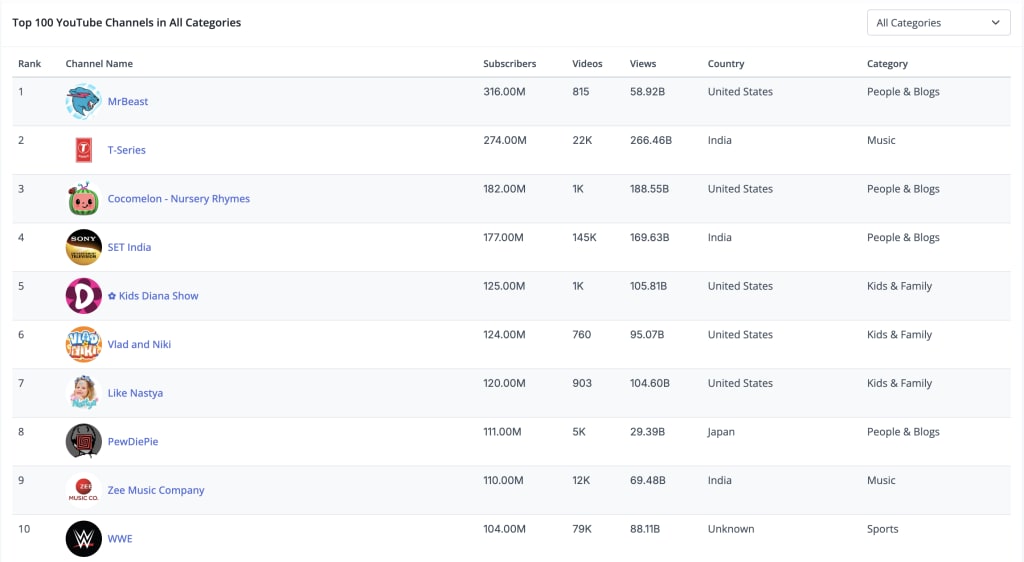1024x562 pixels.
Task: Click the 22K videos count
Action: pos(582,140)
